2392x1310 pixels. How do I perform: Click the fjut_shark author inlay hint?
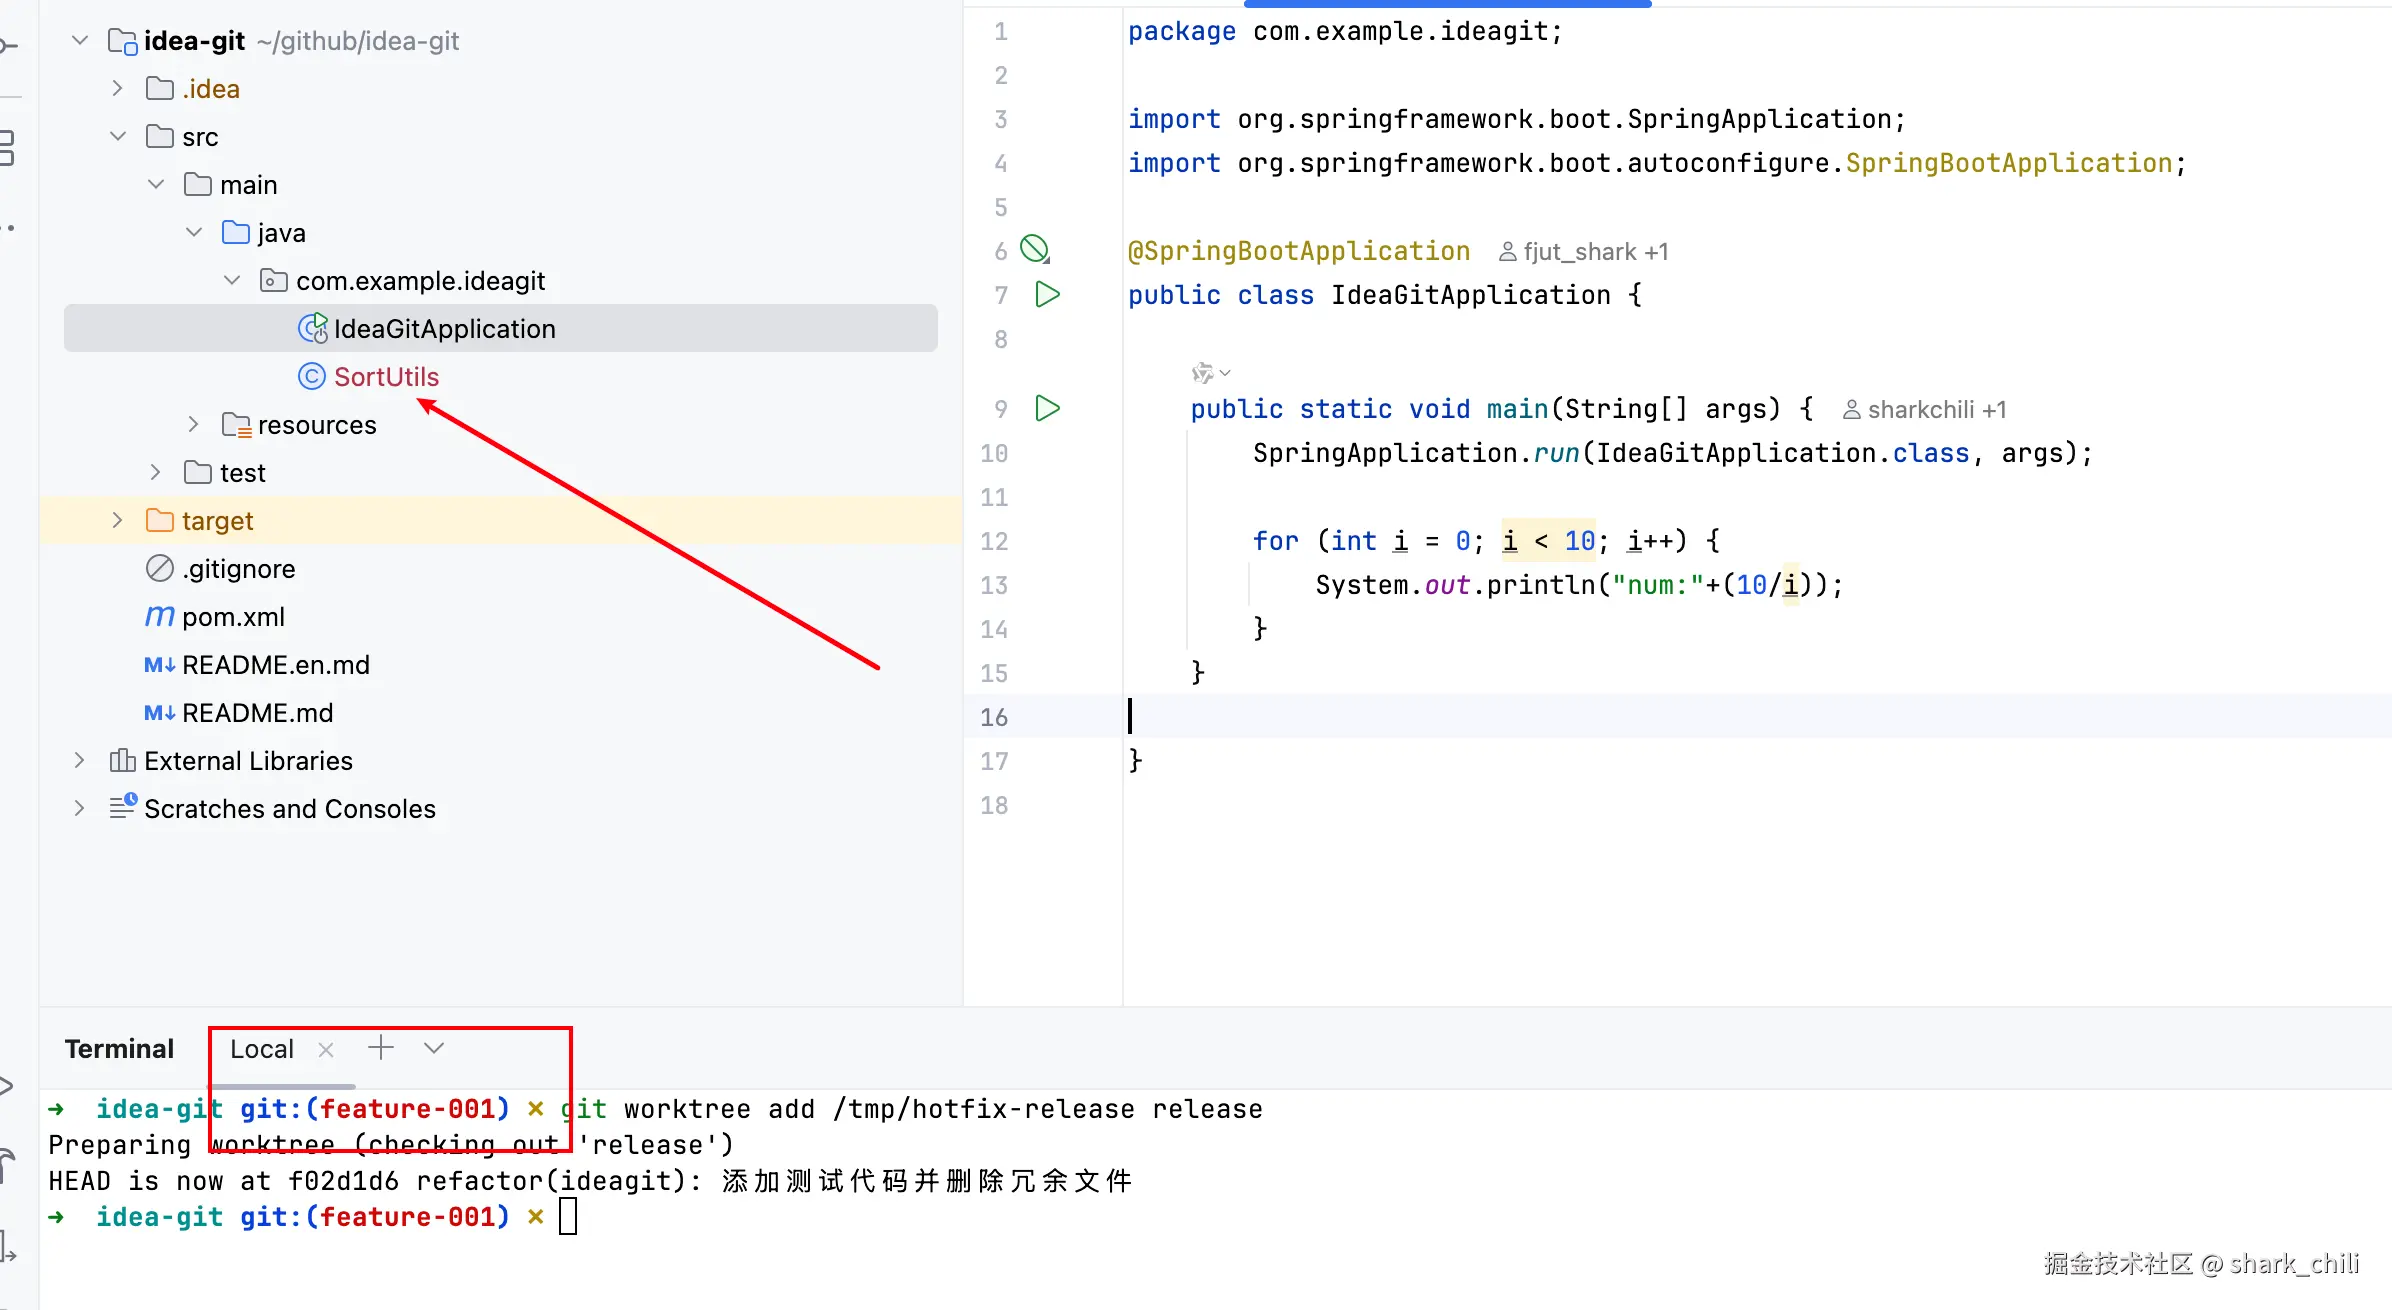coord(1583,252)
